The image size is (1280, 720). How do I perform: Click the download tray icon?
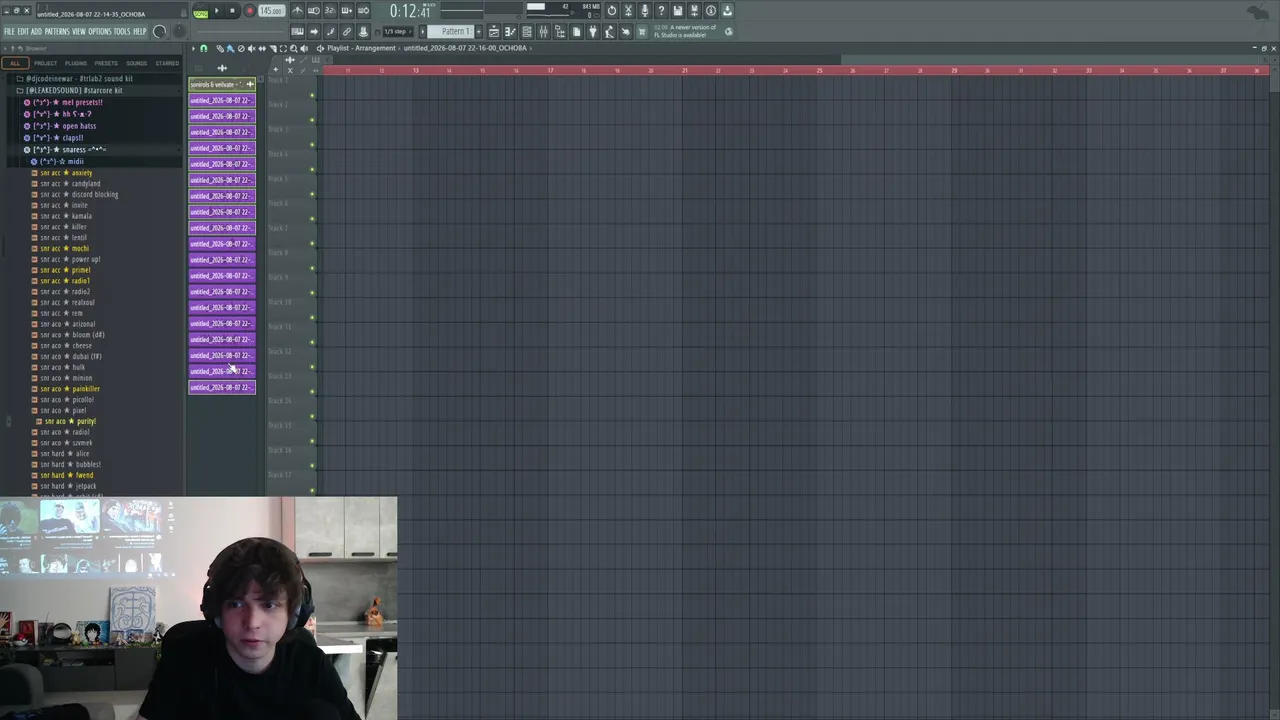[727, 11]
